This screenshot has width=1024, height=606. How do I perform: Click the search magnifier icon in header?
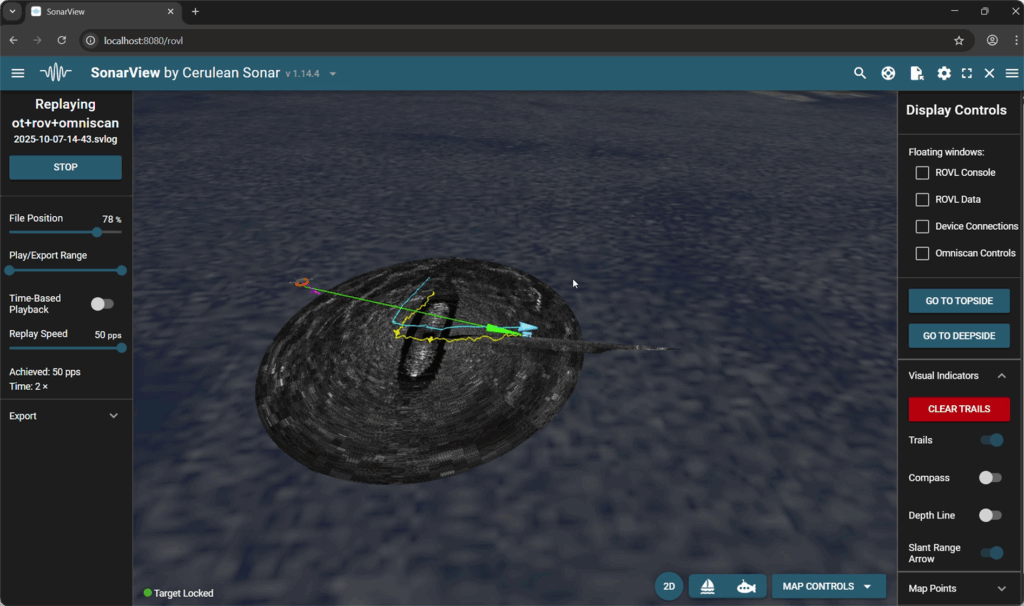coord(860,73)
